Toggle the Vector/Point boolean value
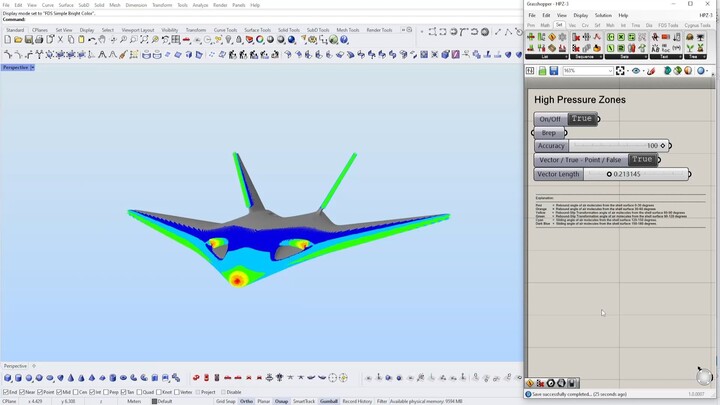This screenshot has height=405, width=720. 642,160
